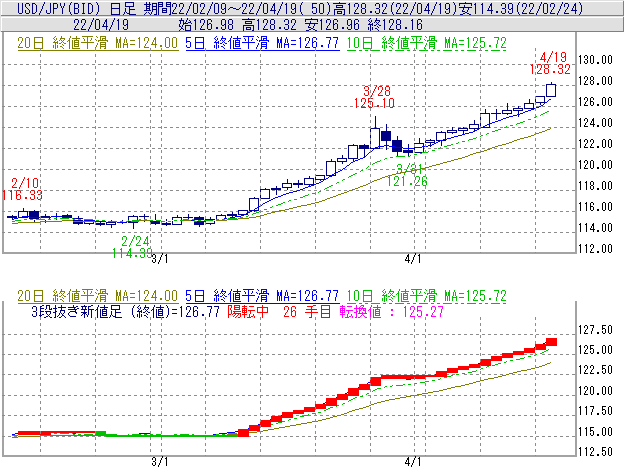Image resolution: width=624 pixels, height=475 pixels.
Task: Click the 26 手目 count text
Action: pyautogui.click(x=307, y=311)
